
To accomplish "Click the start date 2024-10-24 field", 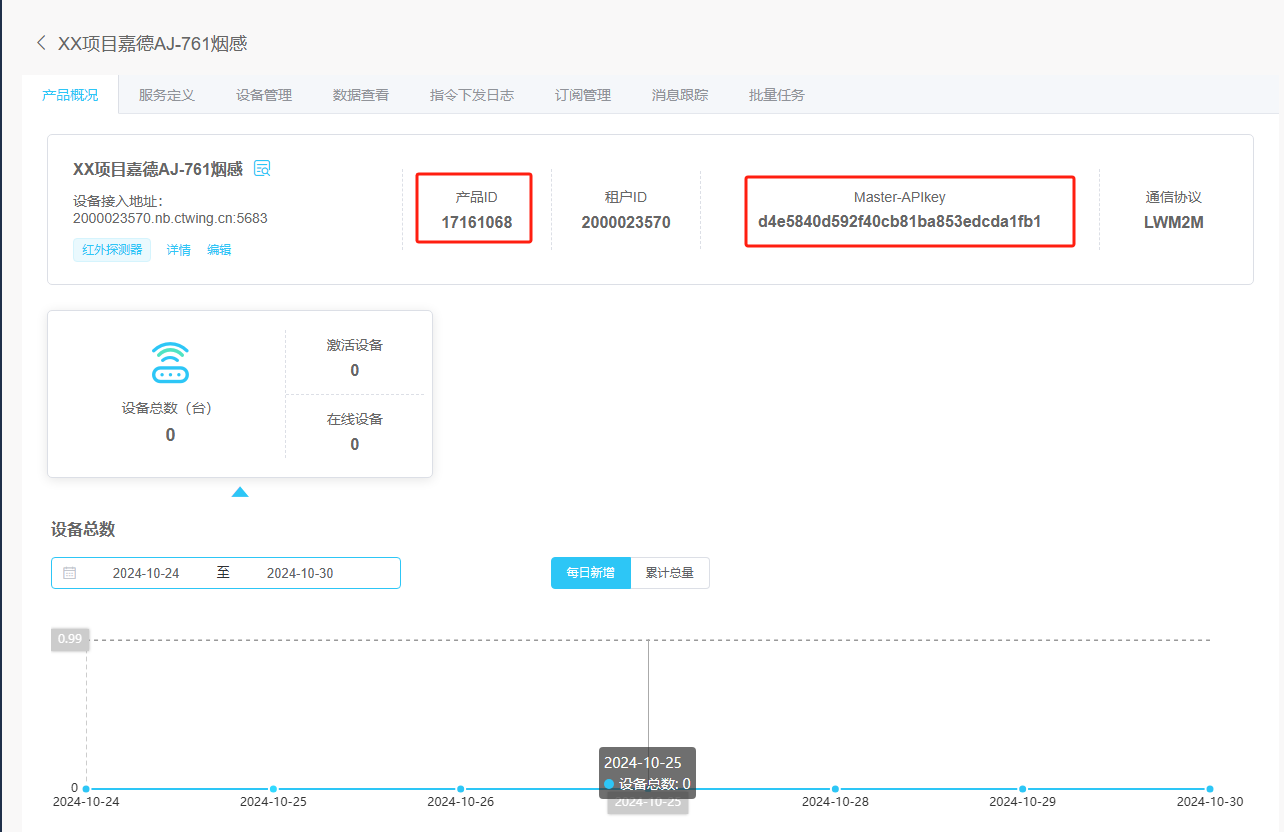I will 146,573.
